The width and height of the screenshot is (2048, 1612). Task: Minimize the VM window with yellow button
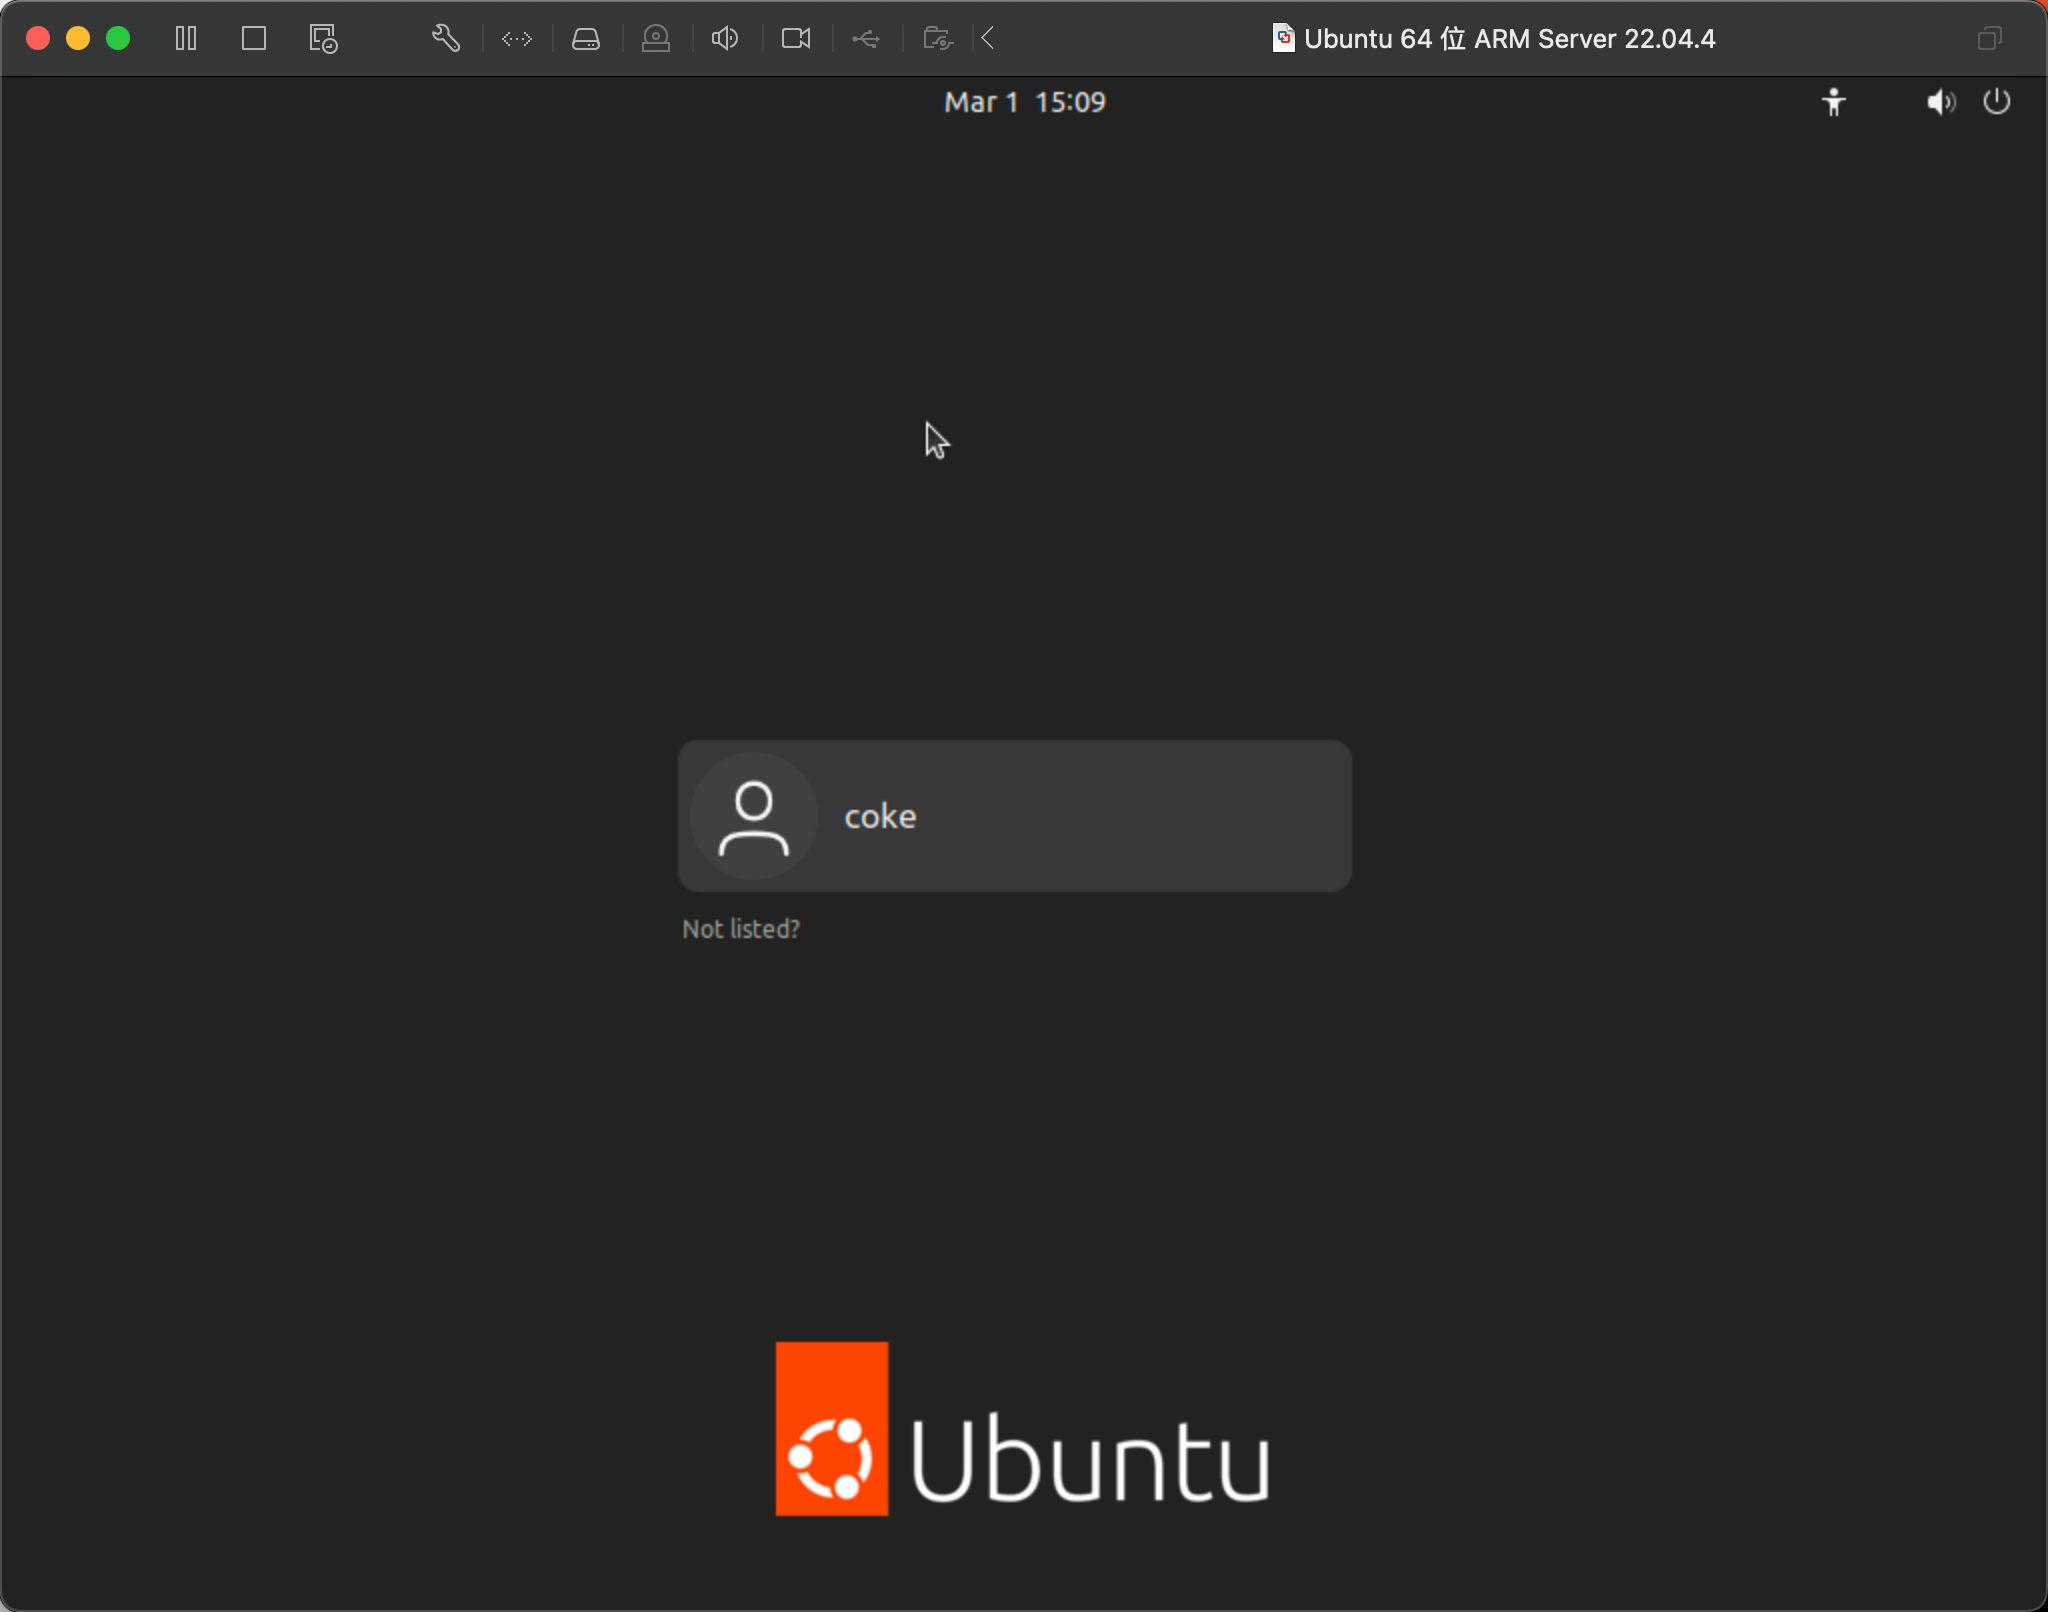tap(78, 39)
